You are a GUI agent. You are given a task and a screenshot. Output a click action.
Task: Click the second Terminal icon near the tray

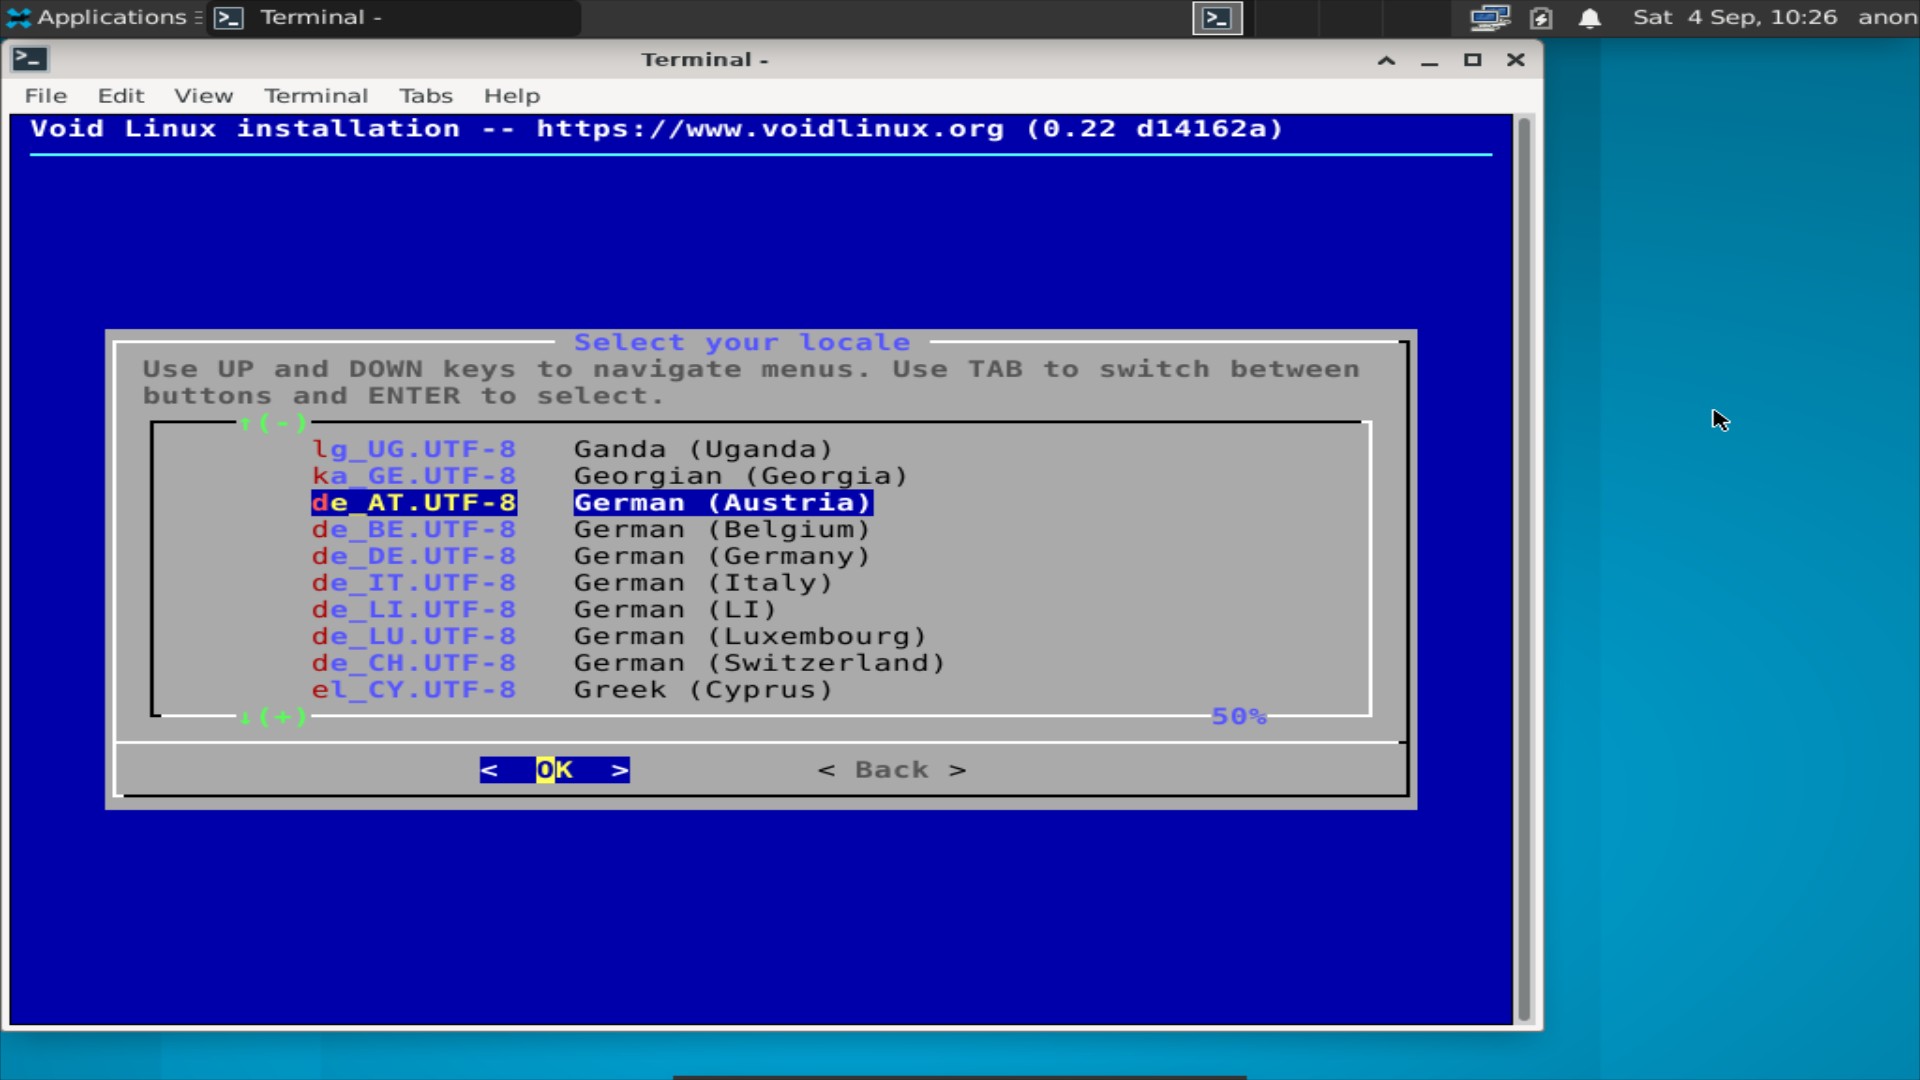[x=1216, y=17]
